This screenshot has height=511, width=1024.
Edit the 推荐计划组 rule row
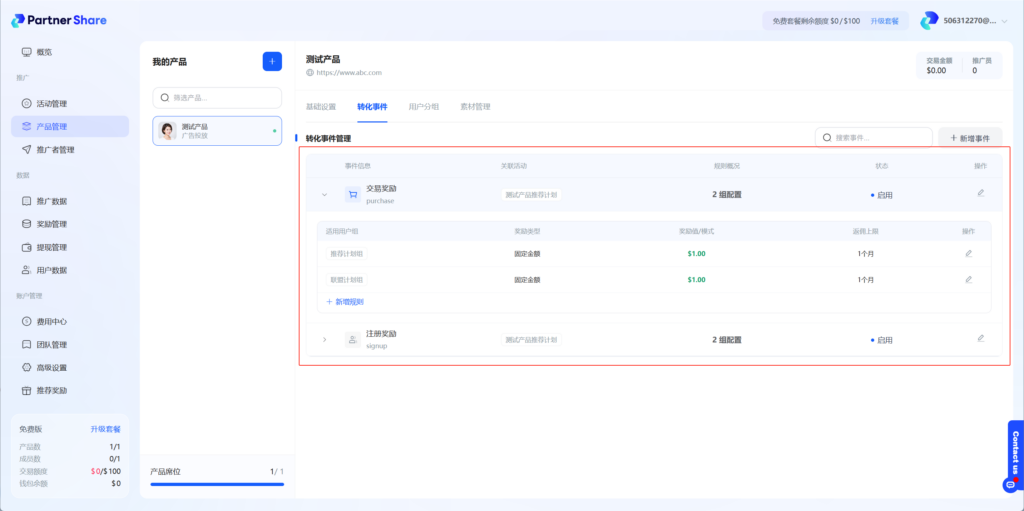coord(968,254)
